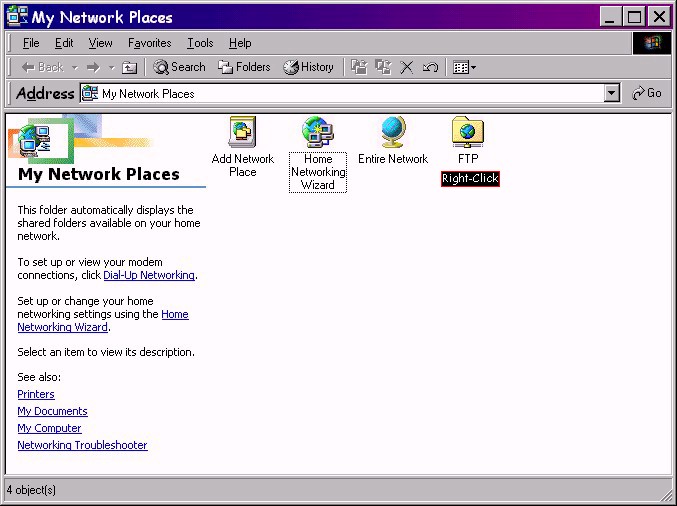Click the Move To toolbar icon
Screen dimensions: 677x506
359,67
